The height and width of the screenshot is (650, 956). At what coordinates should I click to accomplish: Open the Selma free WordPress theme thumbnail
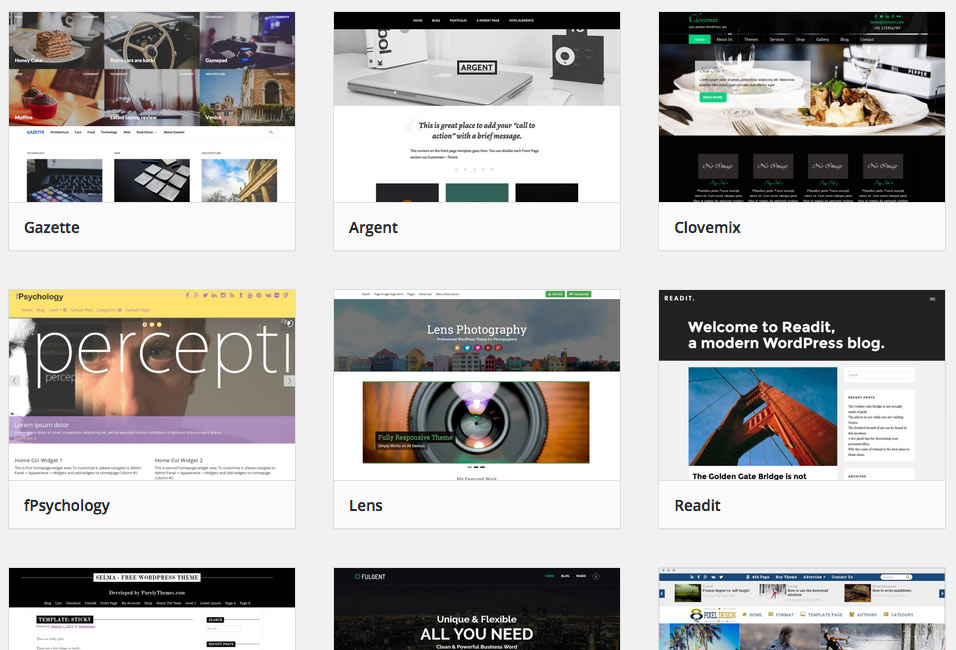(x=152, y=609)
